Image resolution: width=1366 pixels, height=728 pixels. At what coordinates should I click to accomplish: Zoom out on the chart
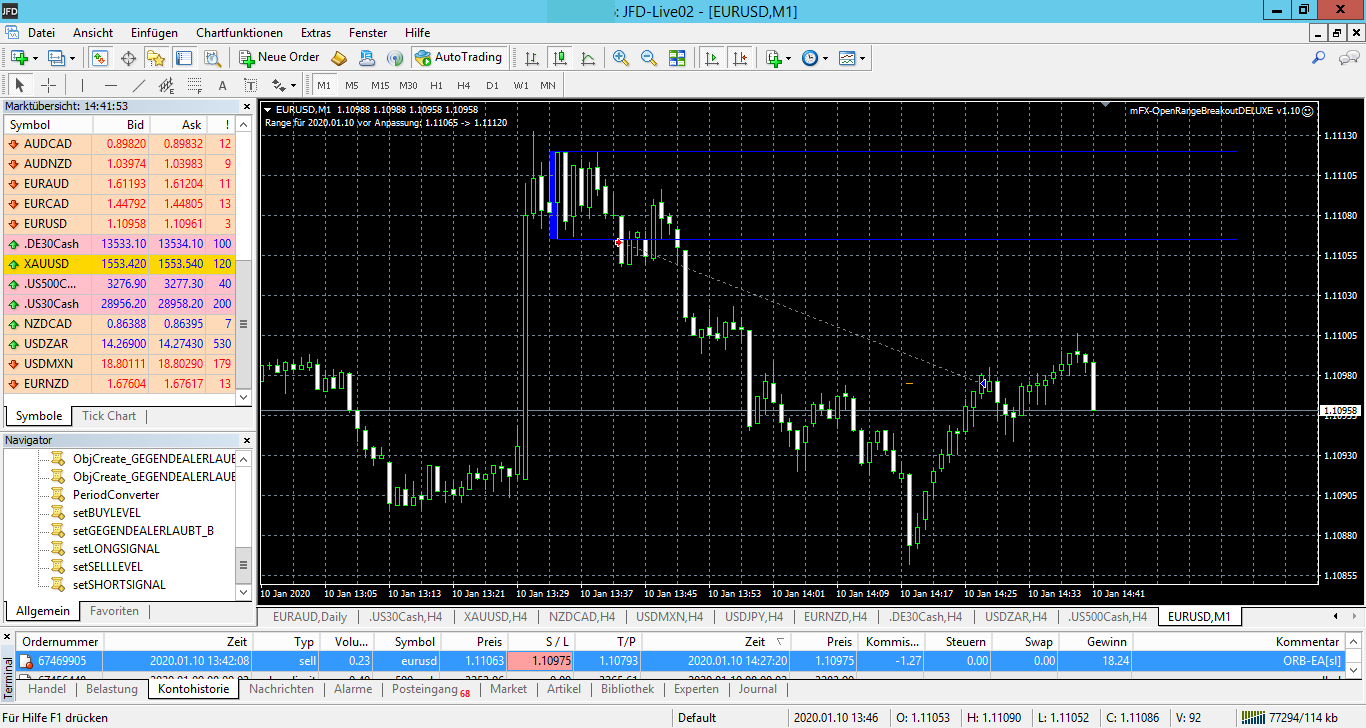pyautogui.click(x=649, y=58)
